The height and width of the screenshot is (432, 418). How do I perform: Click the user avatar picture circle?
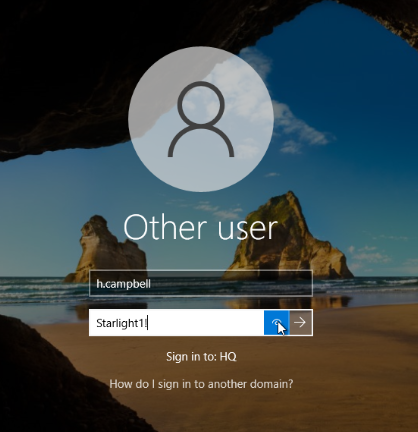coord(201,119)
